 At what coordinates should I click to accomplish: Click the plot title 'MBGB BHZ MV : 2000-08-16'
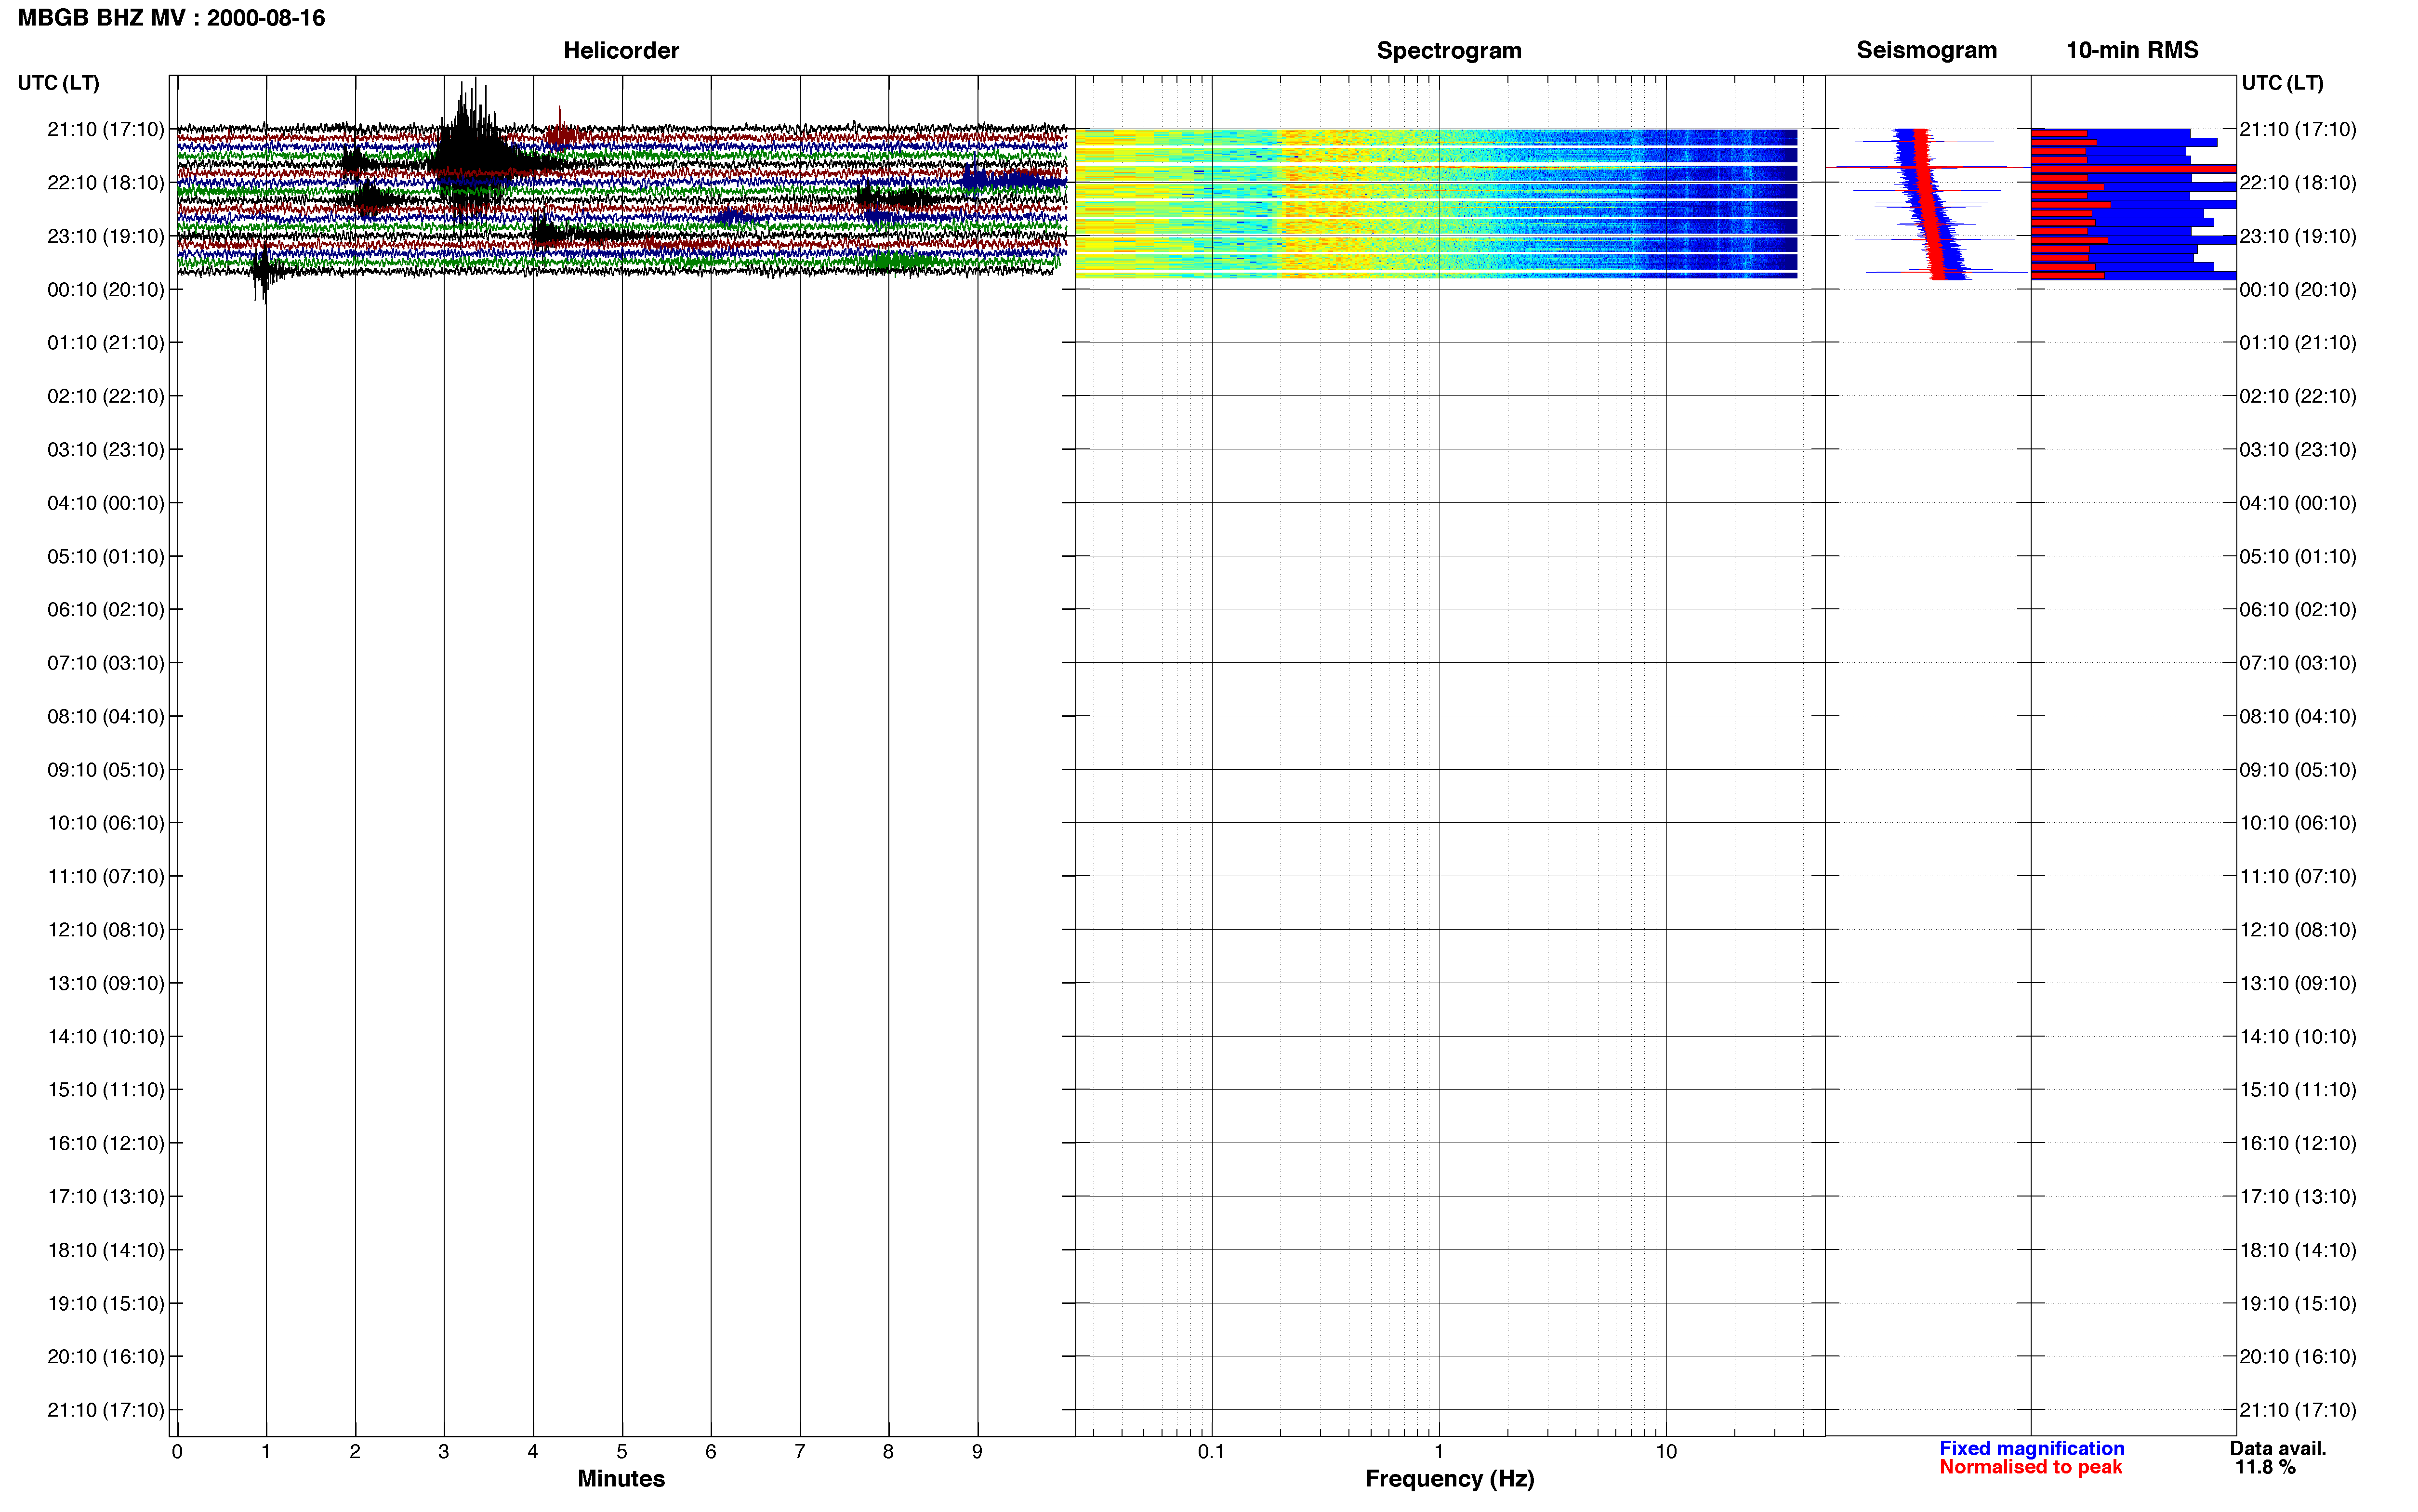pos(171,18)
